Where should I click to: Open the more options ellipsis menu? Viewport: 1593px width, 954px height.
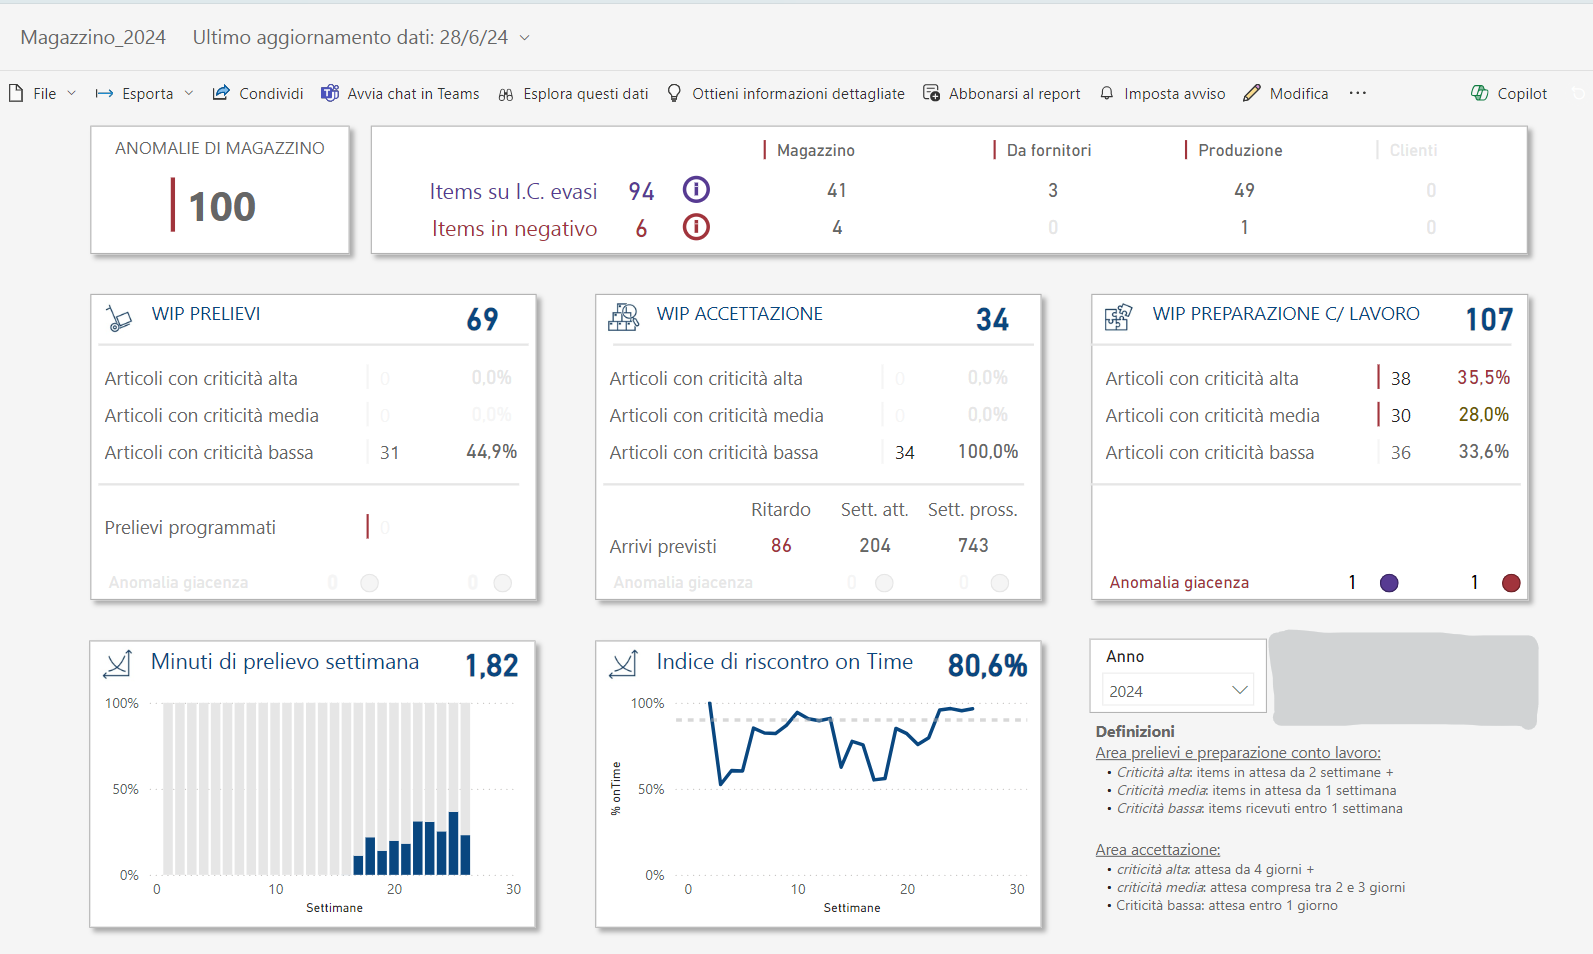(1357, 93)
